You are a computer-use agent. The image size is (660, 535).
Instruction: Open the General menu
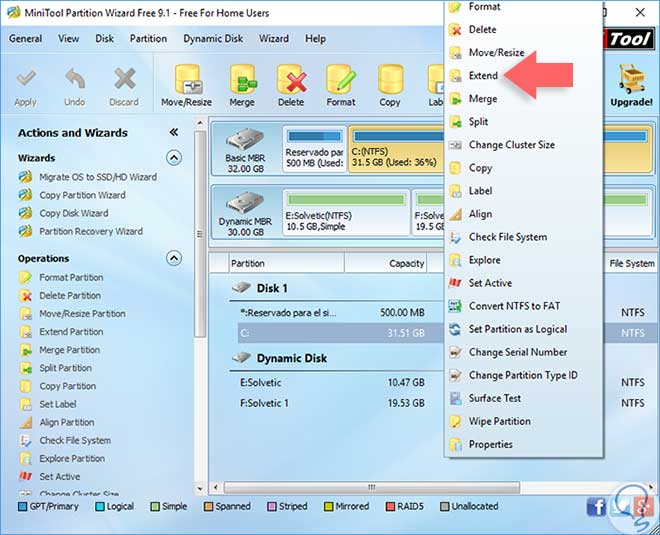tap(26, 39)
